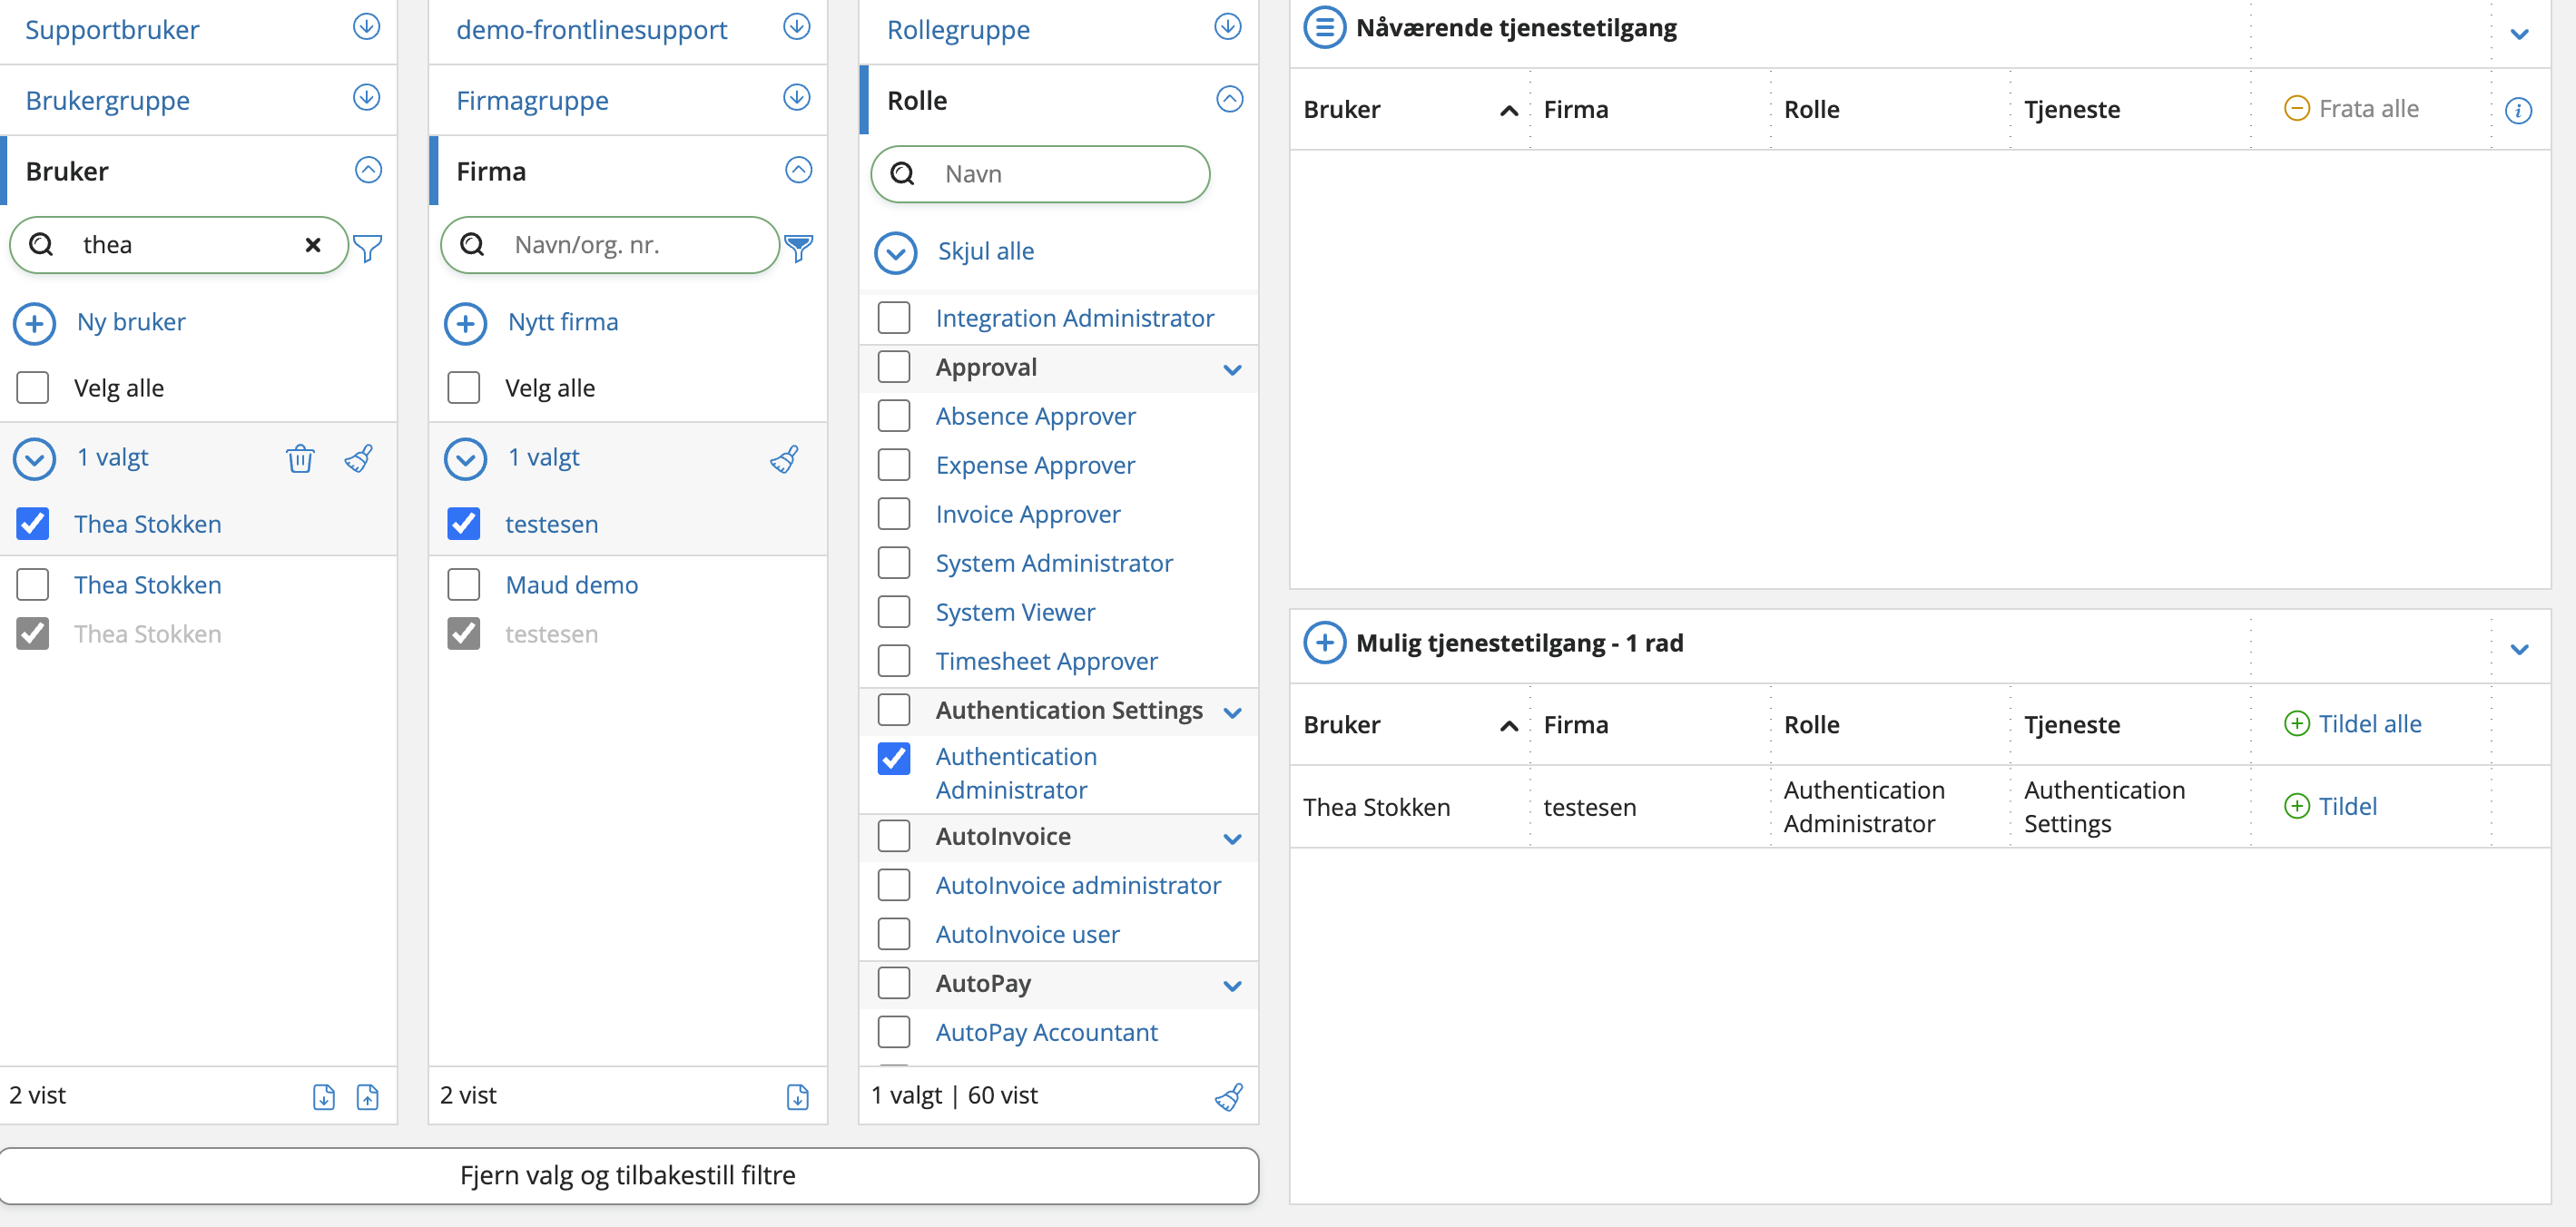This screenshot has height=1227, width=2576.
Task: Import users with upload file icon
Action: (x=368, y=1097)
